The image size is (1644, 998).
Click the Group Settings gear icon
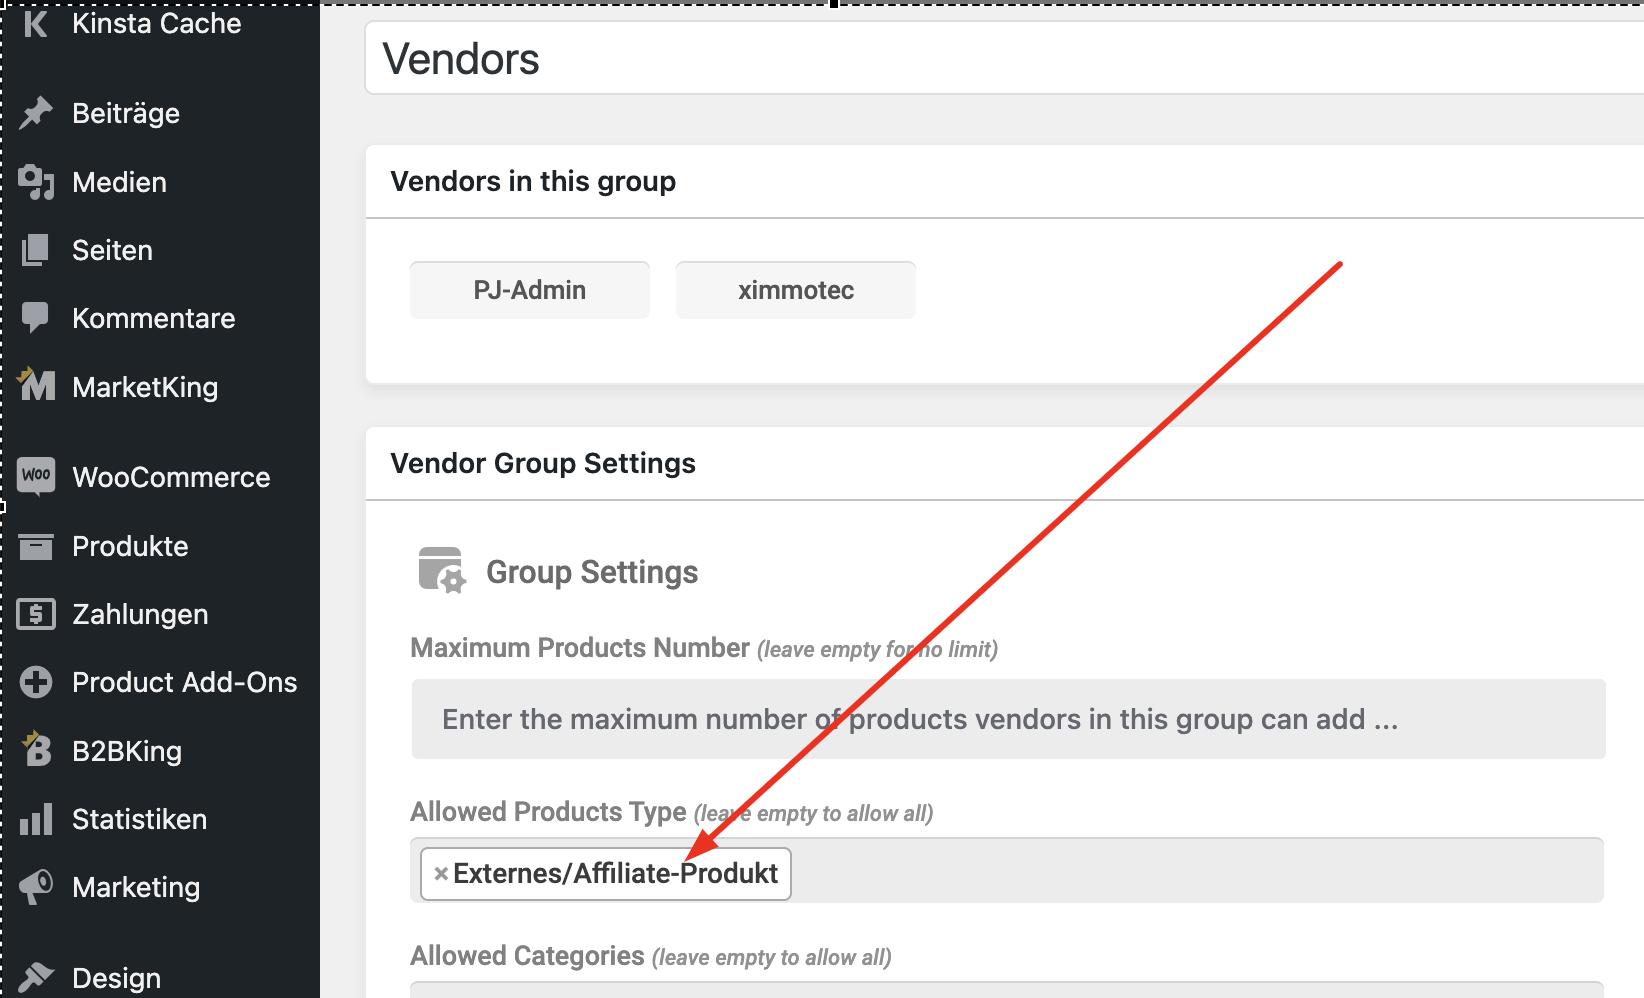(442, 571)
